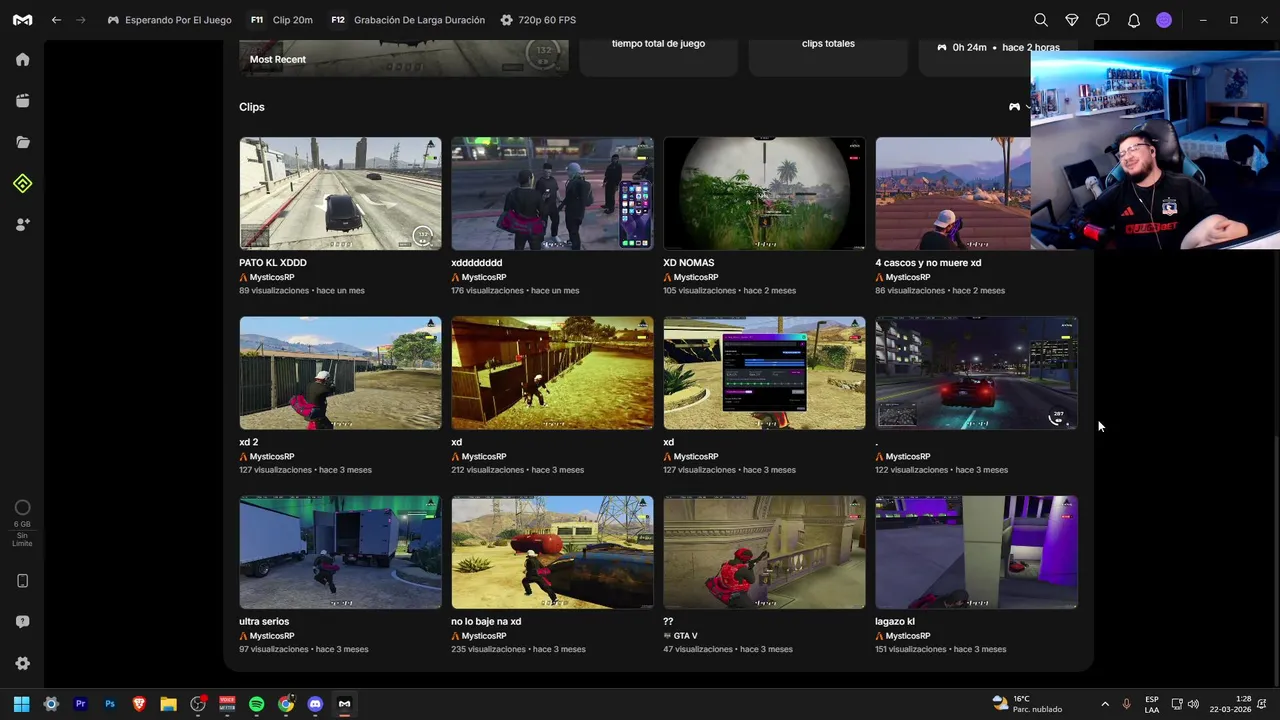
Task: Expand the game filter dropdown beside Clips
Action: pyautogui.click(x=1019, y=107)
